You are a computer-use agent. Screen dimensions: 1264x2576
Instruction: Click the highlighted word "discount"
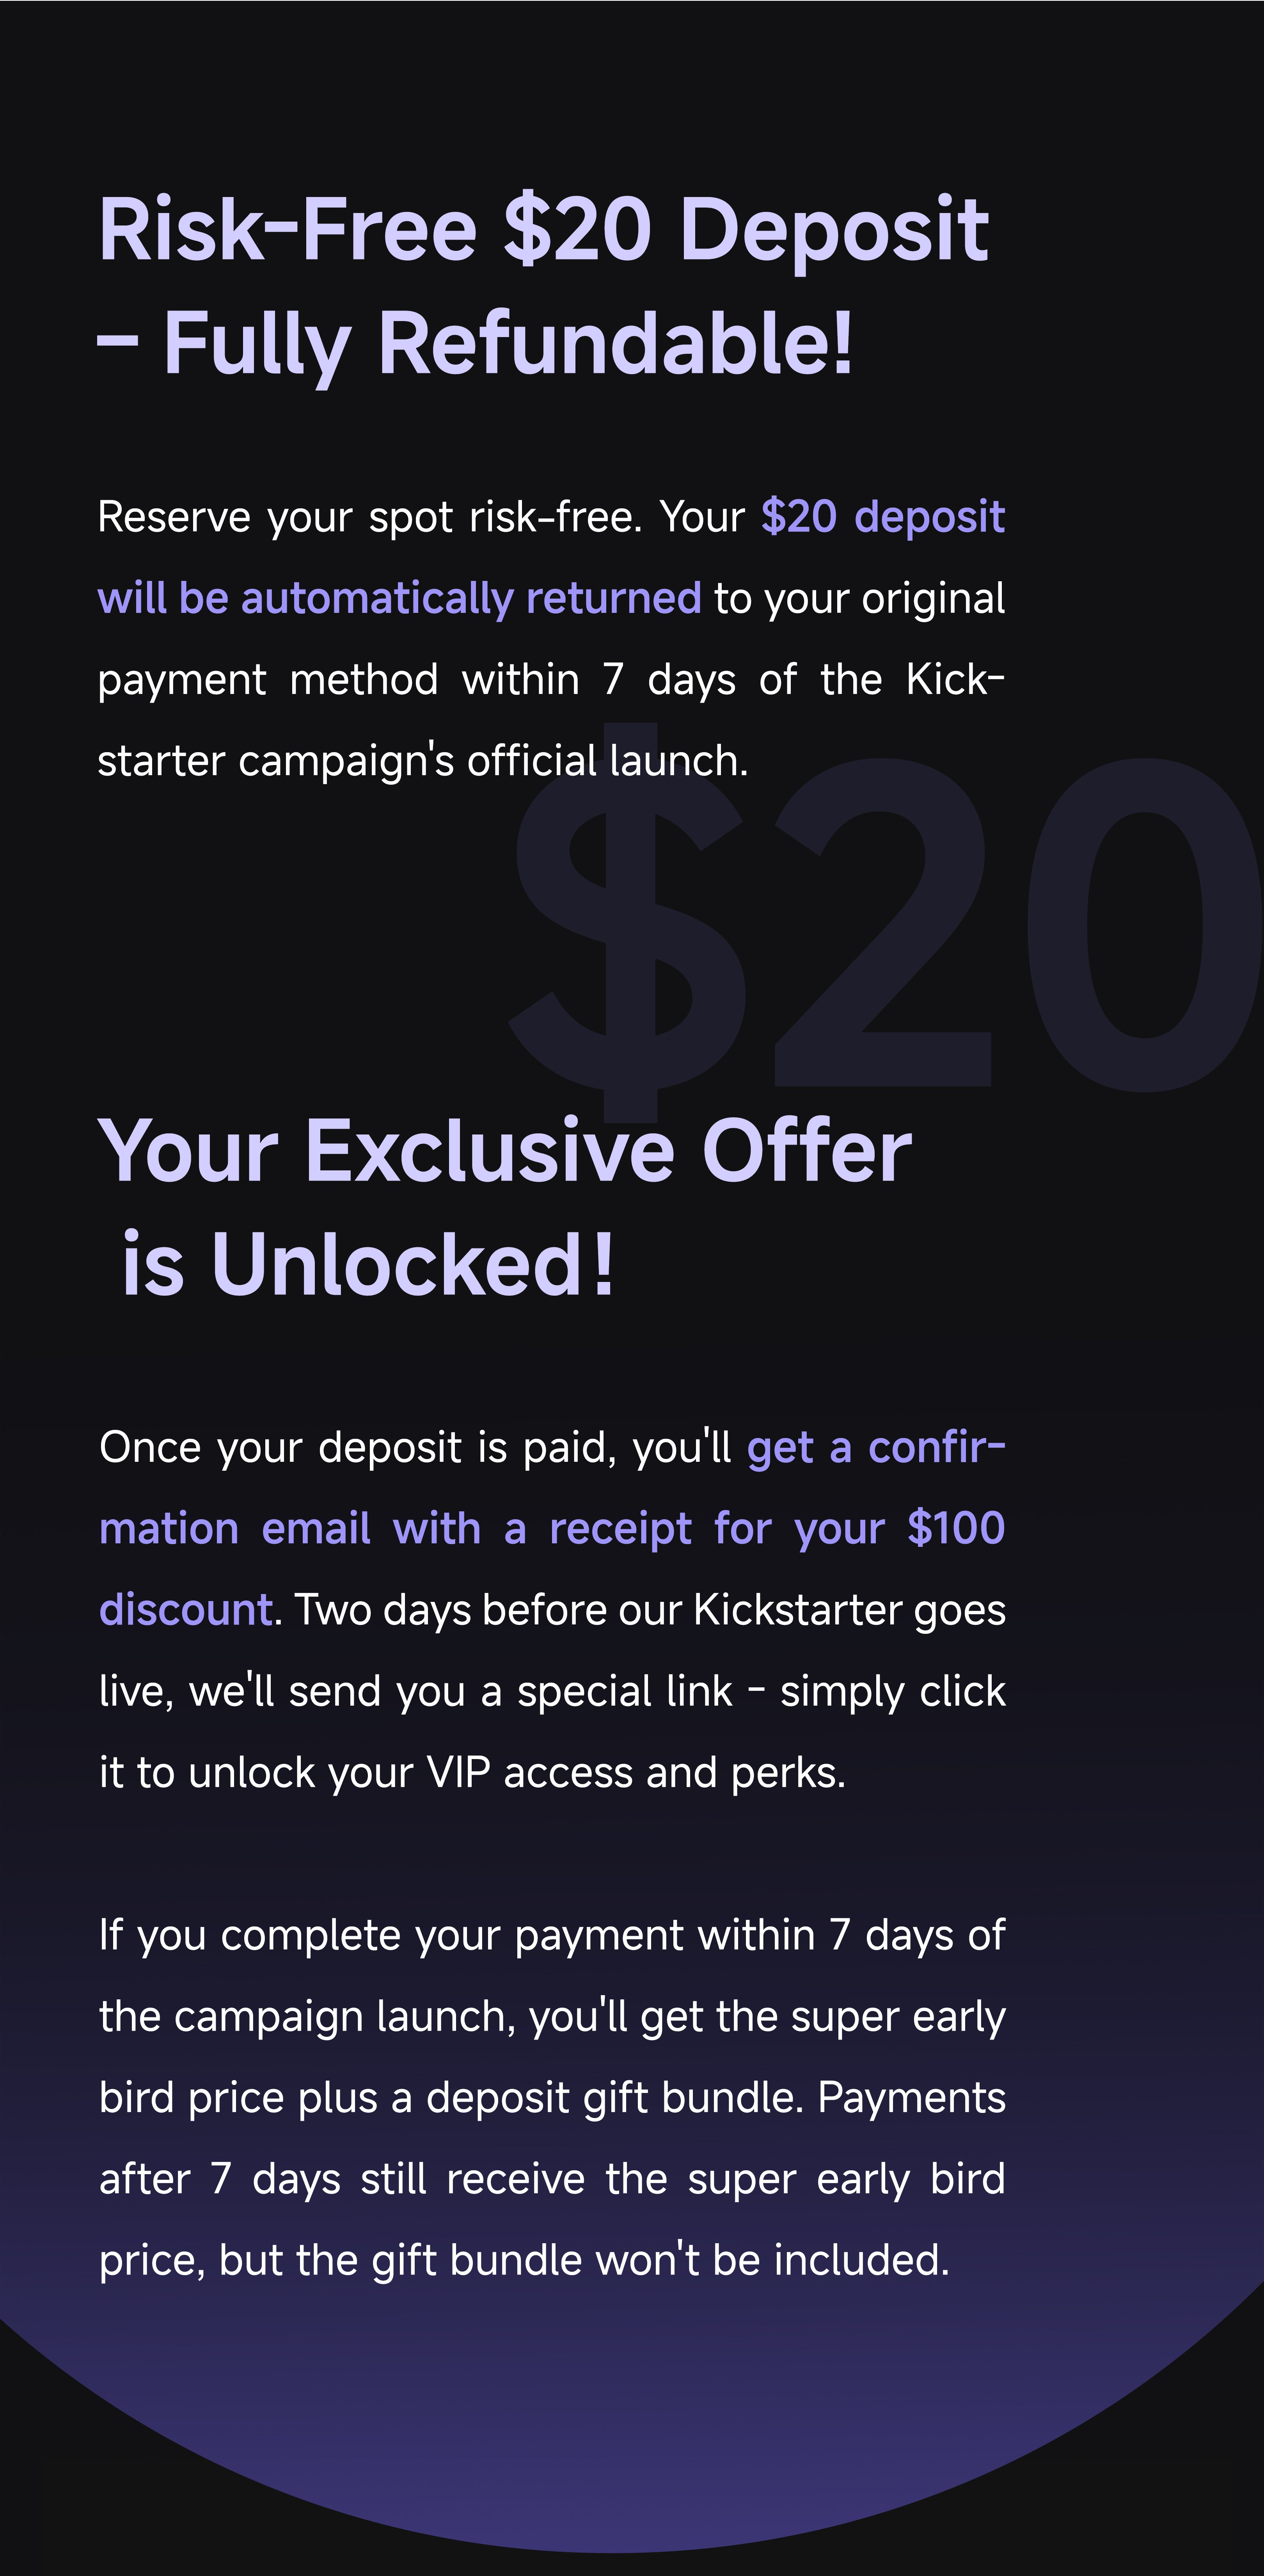click(x=185, y=1610)
